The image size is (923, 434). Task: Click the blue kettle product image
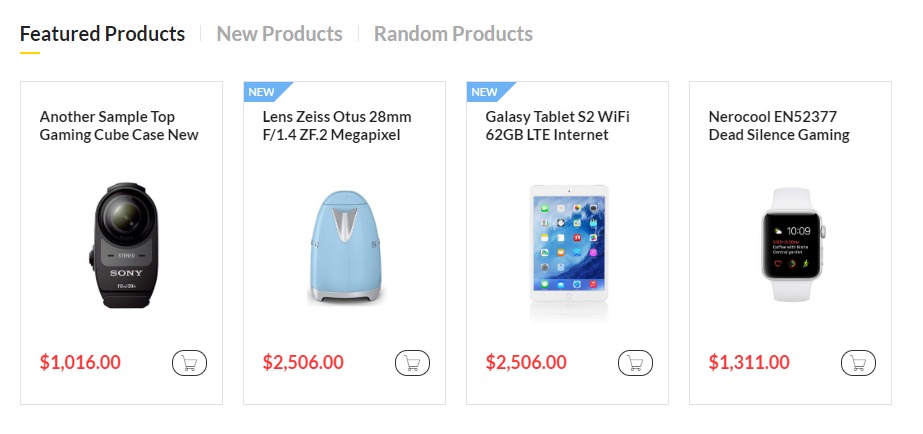344,247
